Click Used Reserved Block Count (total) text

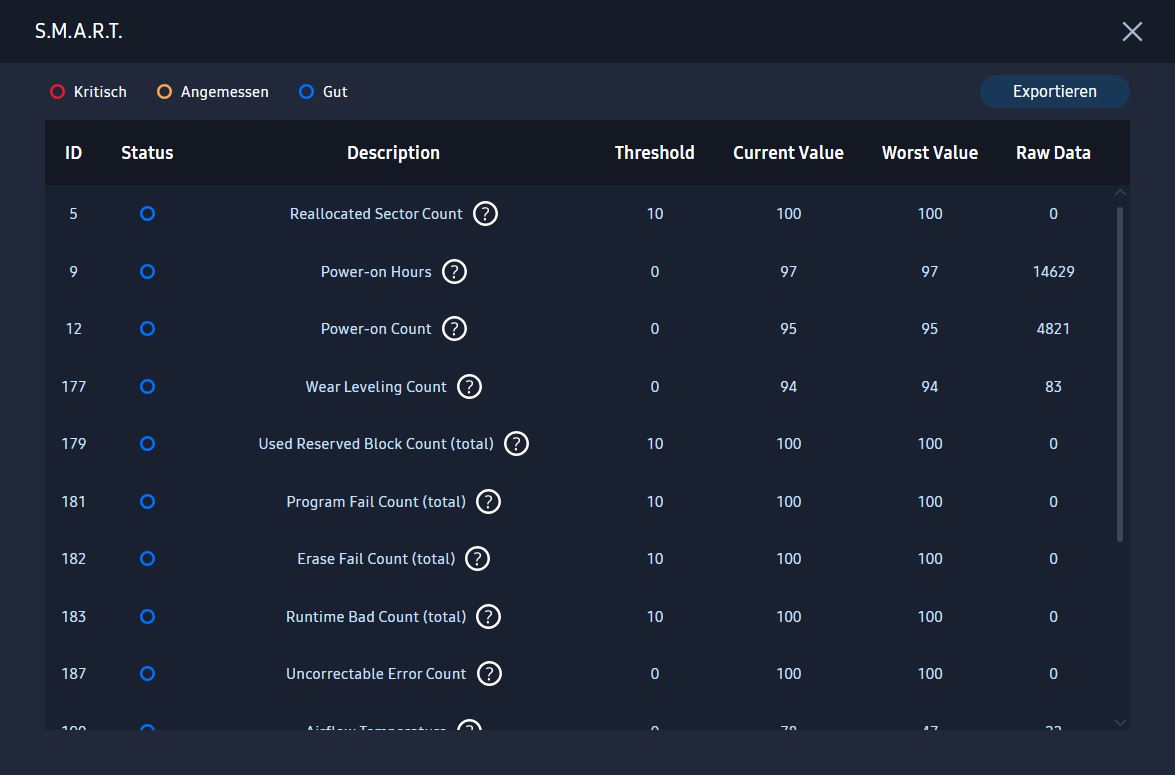click(x=376, y=444)
